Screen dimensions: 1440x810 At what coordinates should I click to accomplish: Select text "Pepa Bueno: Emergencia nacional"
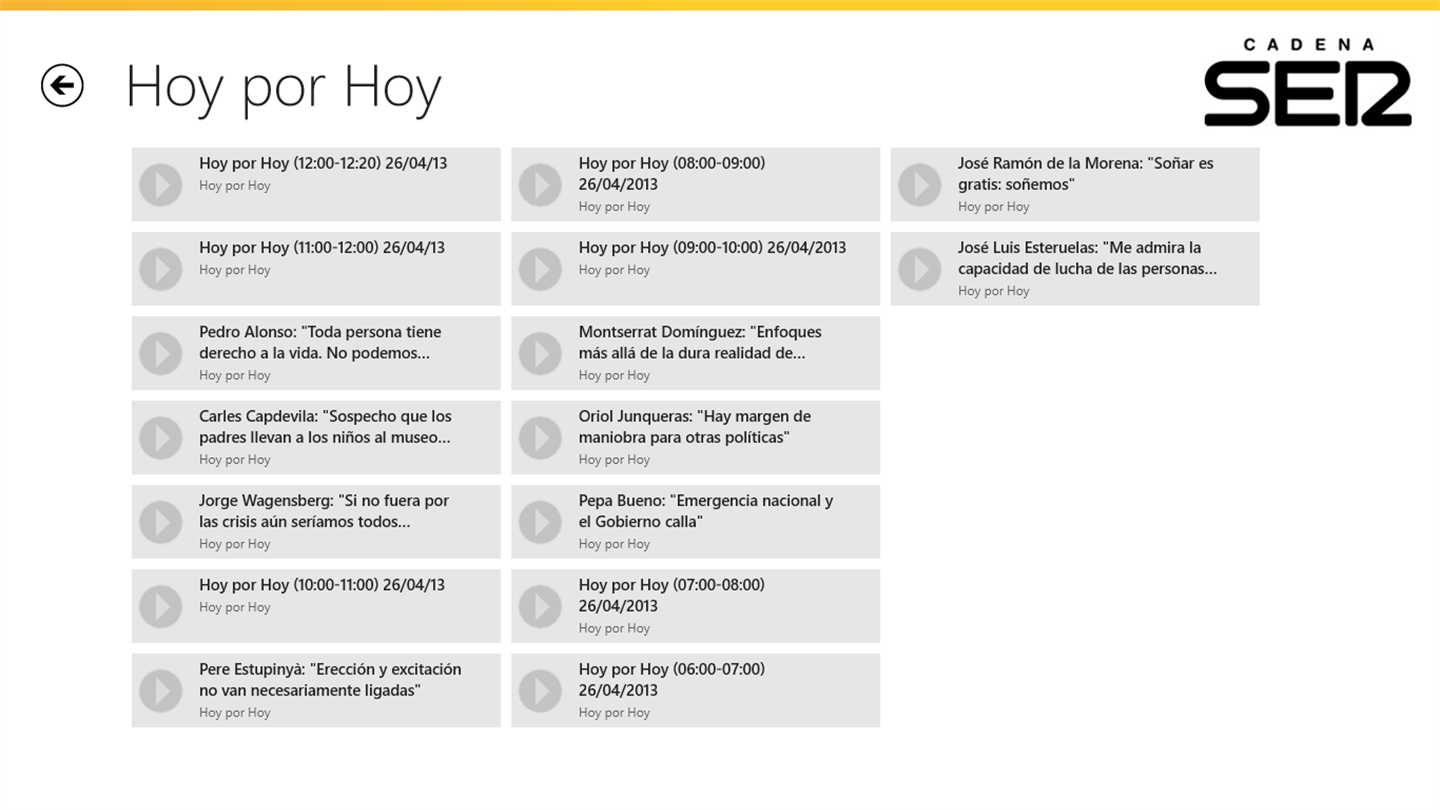[706, 510]
